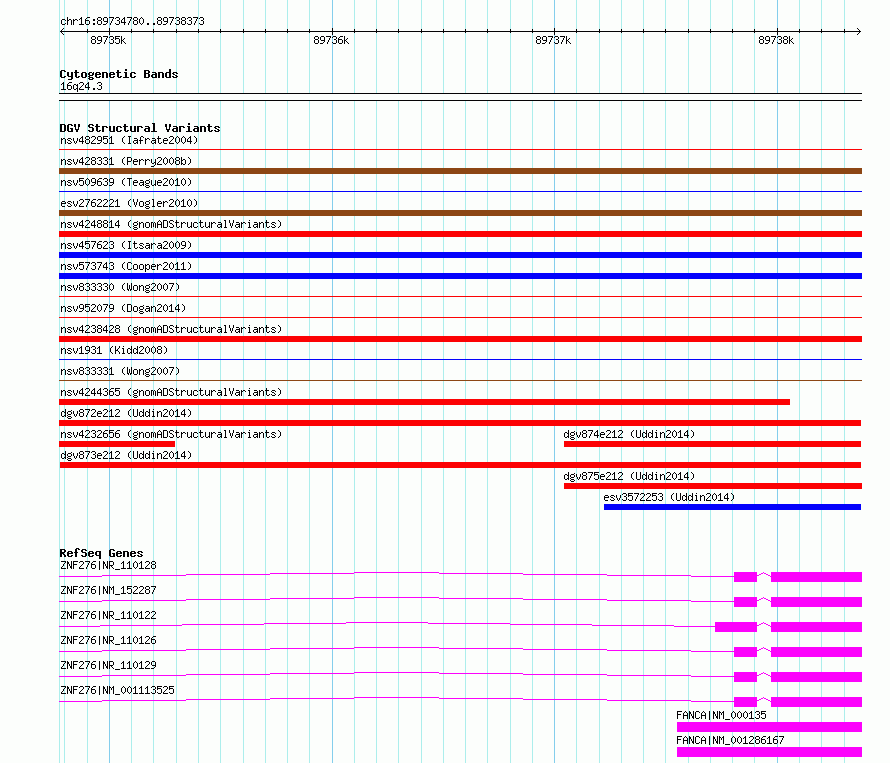Click the DGV Structural Variants track title

click(x=140, y=128)
